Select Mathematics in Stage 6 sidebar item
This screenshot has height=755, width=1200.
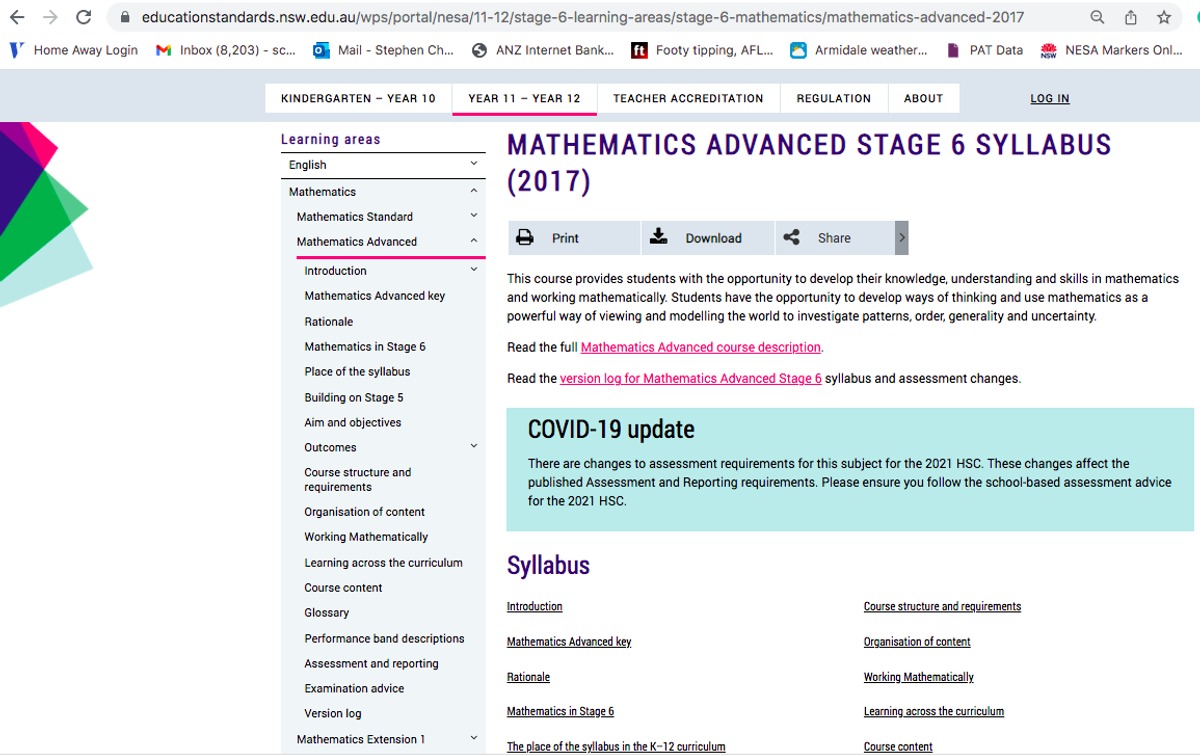(x=365, y=347)
